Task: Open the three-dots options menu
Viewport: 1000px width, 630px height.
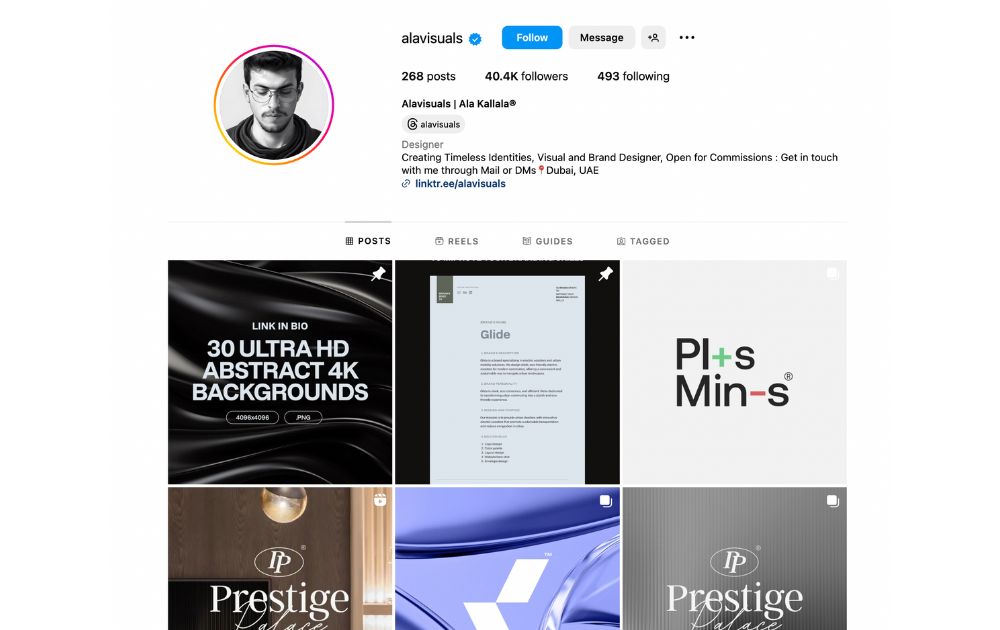Action: [687, 38]
